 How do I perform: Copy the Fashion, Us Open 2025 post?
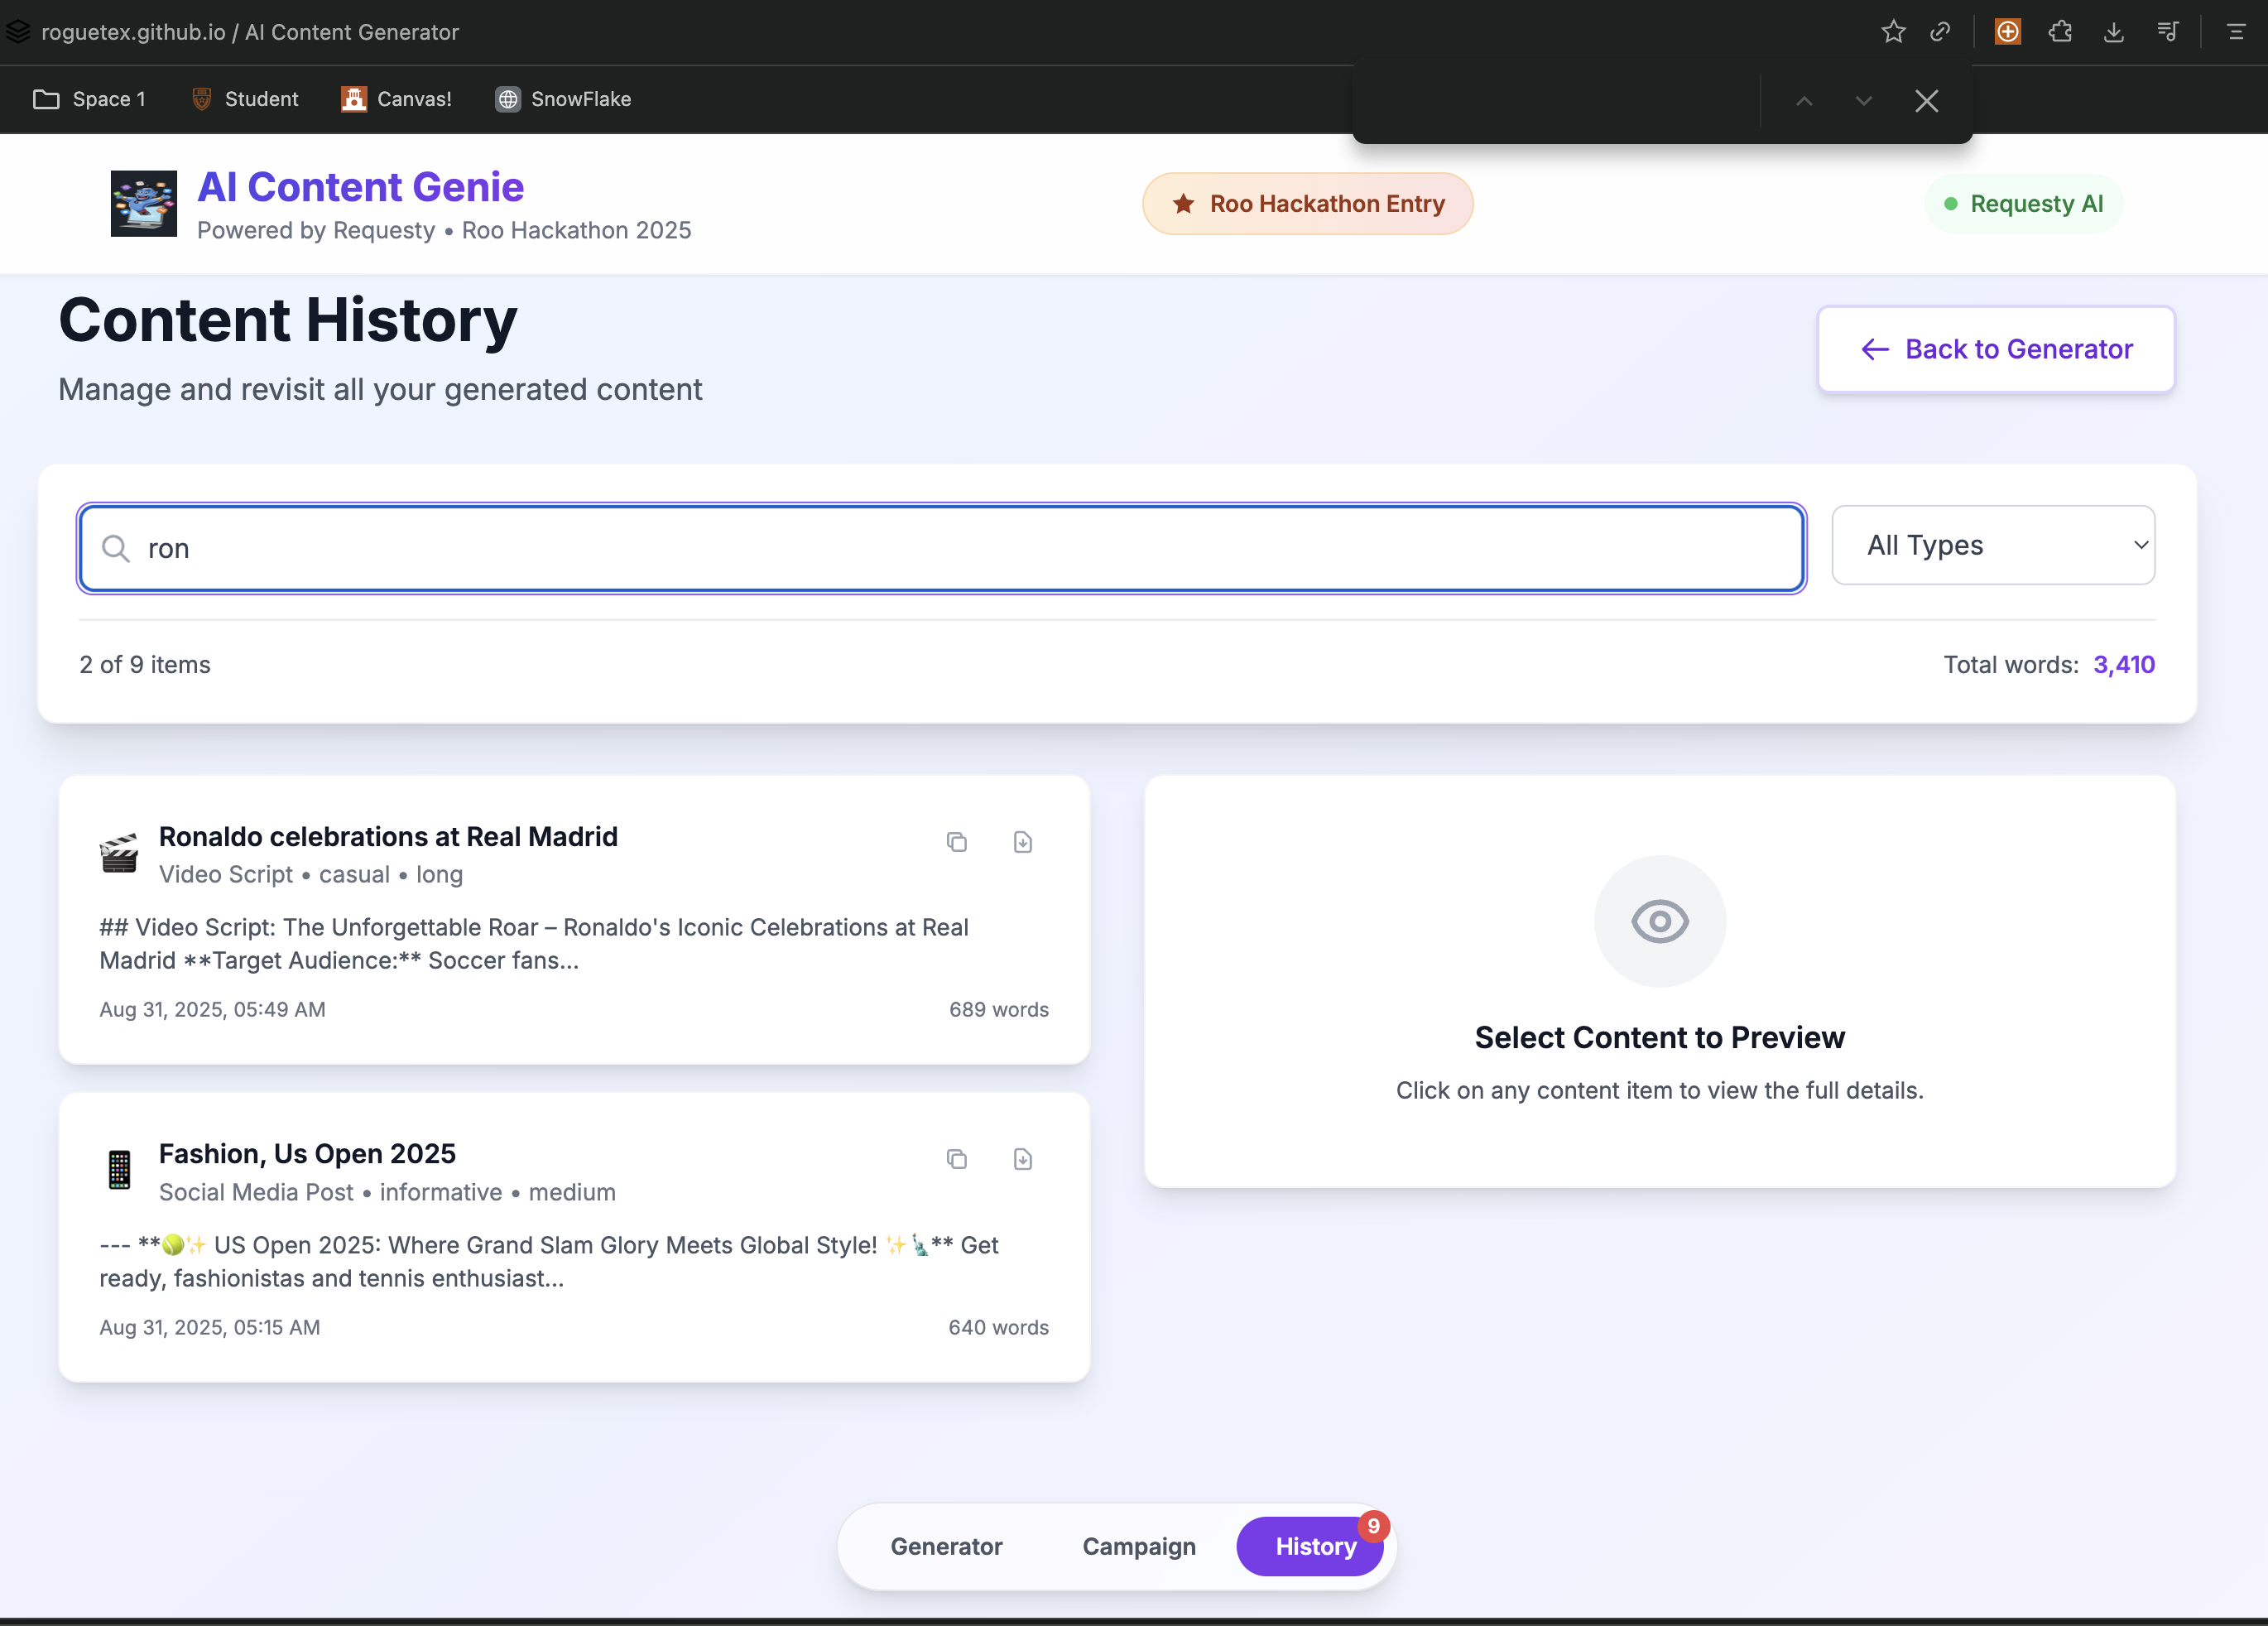point(956,1159)
